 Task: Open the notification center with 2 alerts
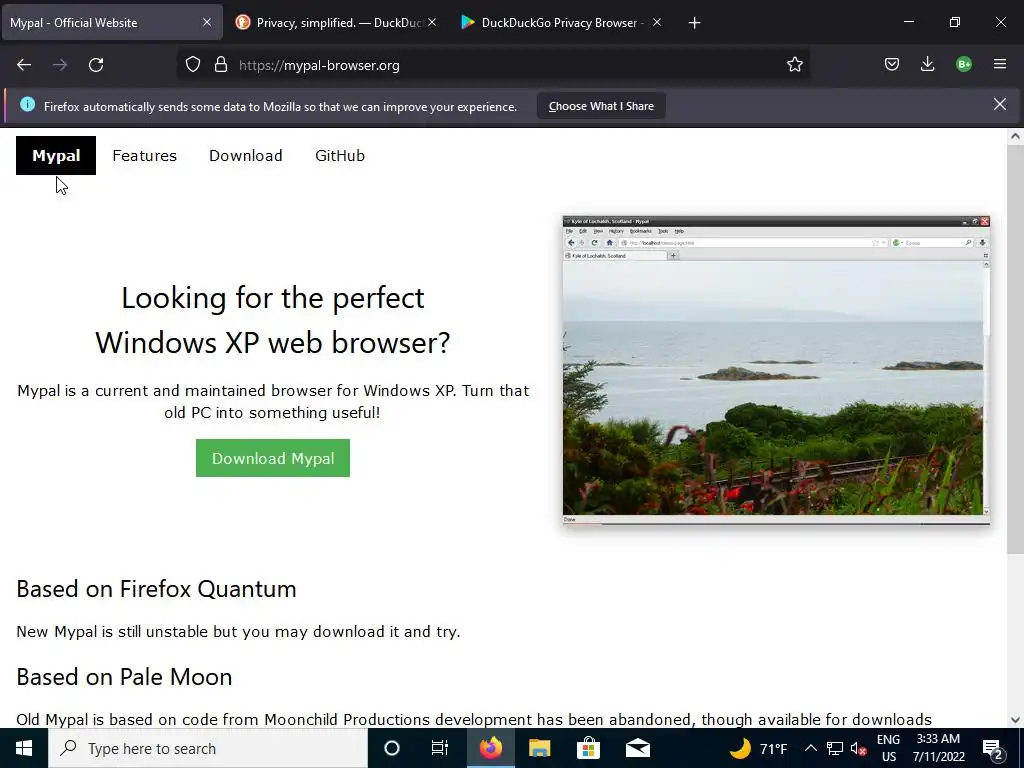coord(993,748)
